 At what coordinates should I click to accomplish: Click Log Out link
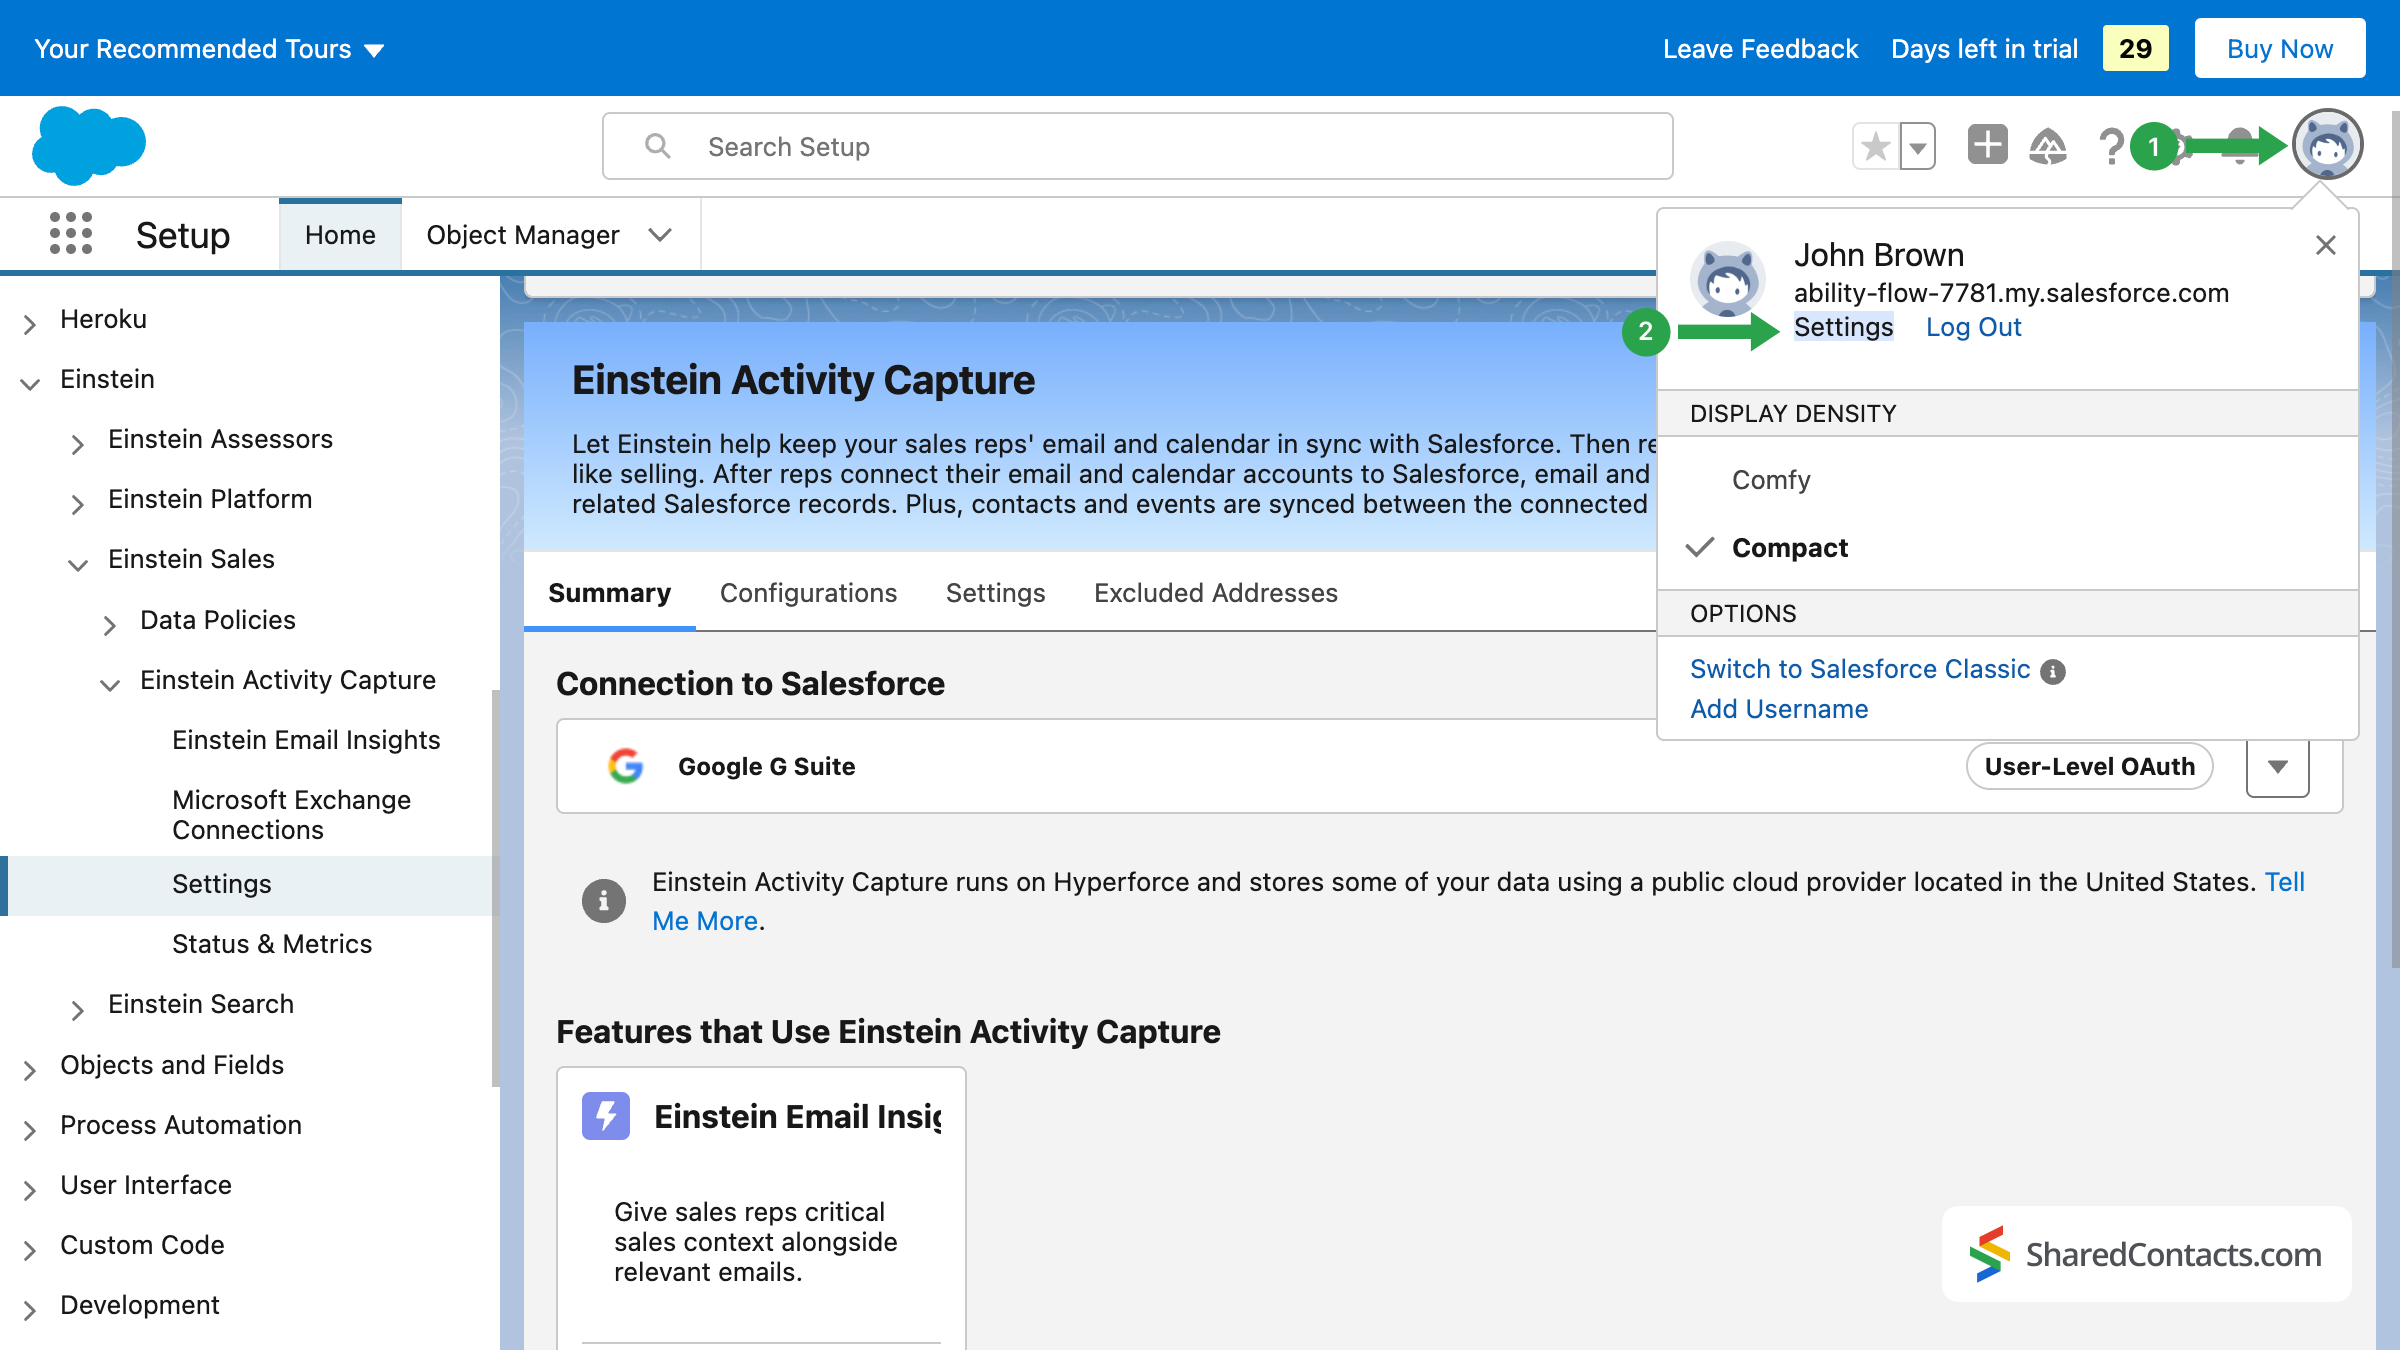pos(1973,327)
